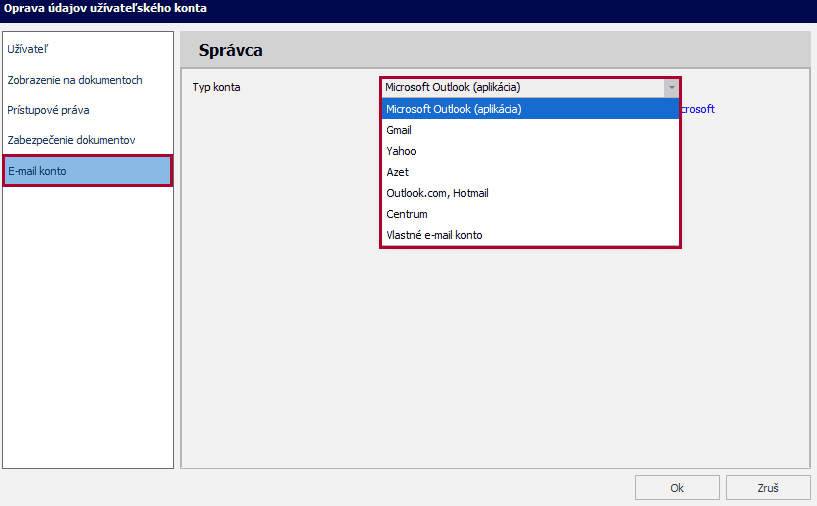Go to Zabezpečenie dokumentov section
The width and height of the screenshot is (817, 506).
tap(71, 140)
